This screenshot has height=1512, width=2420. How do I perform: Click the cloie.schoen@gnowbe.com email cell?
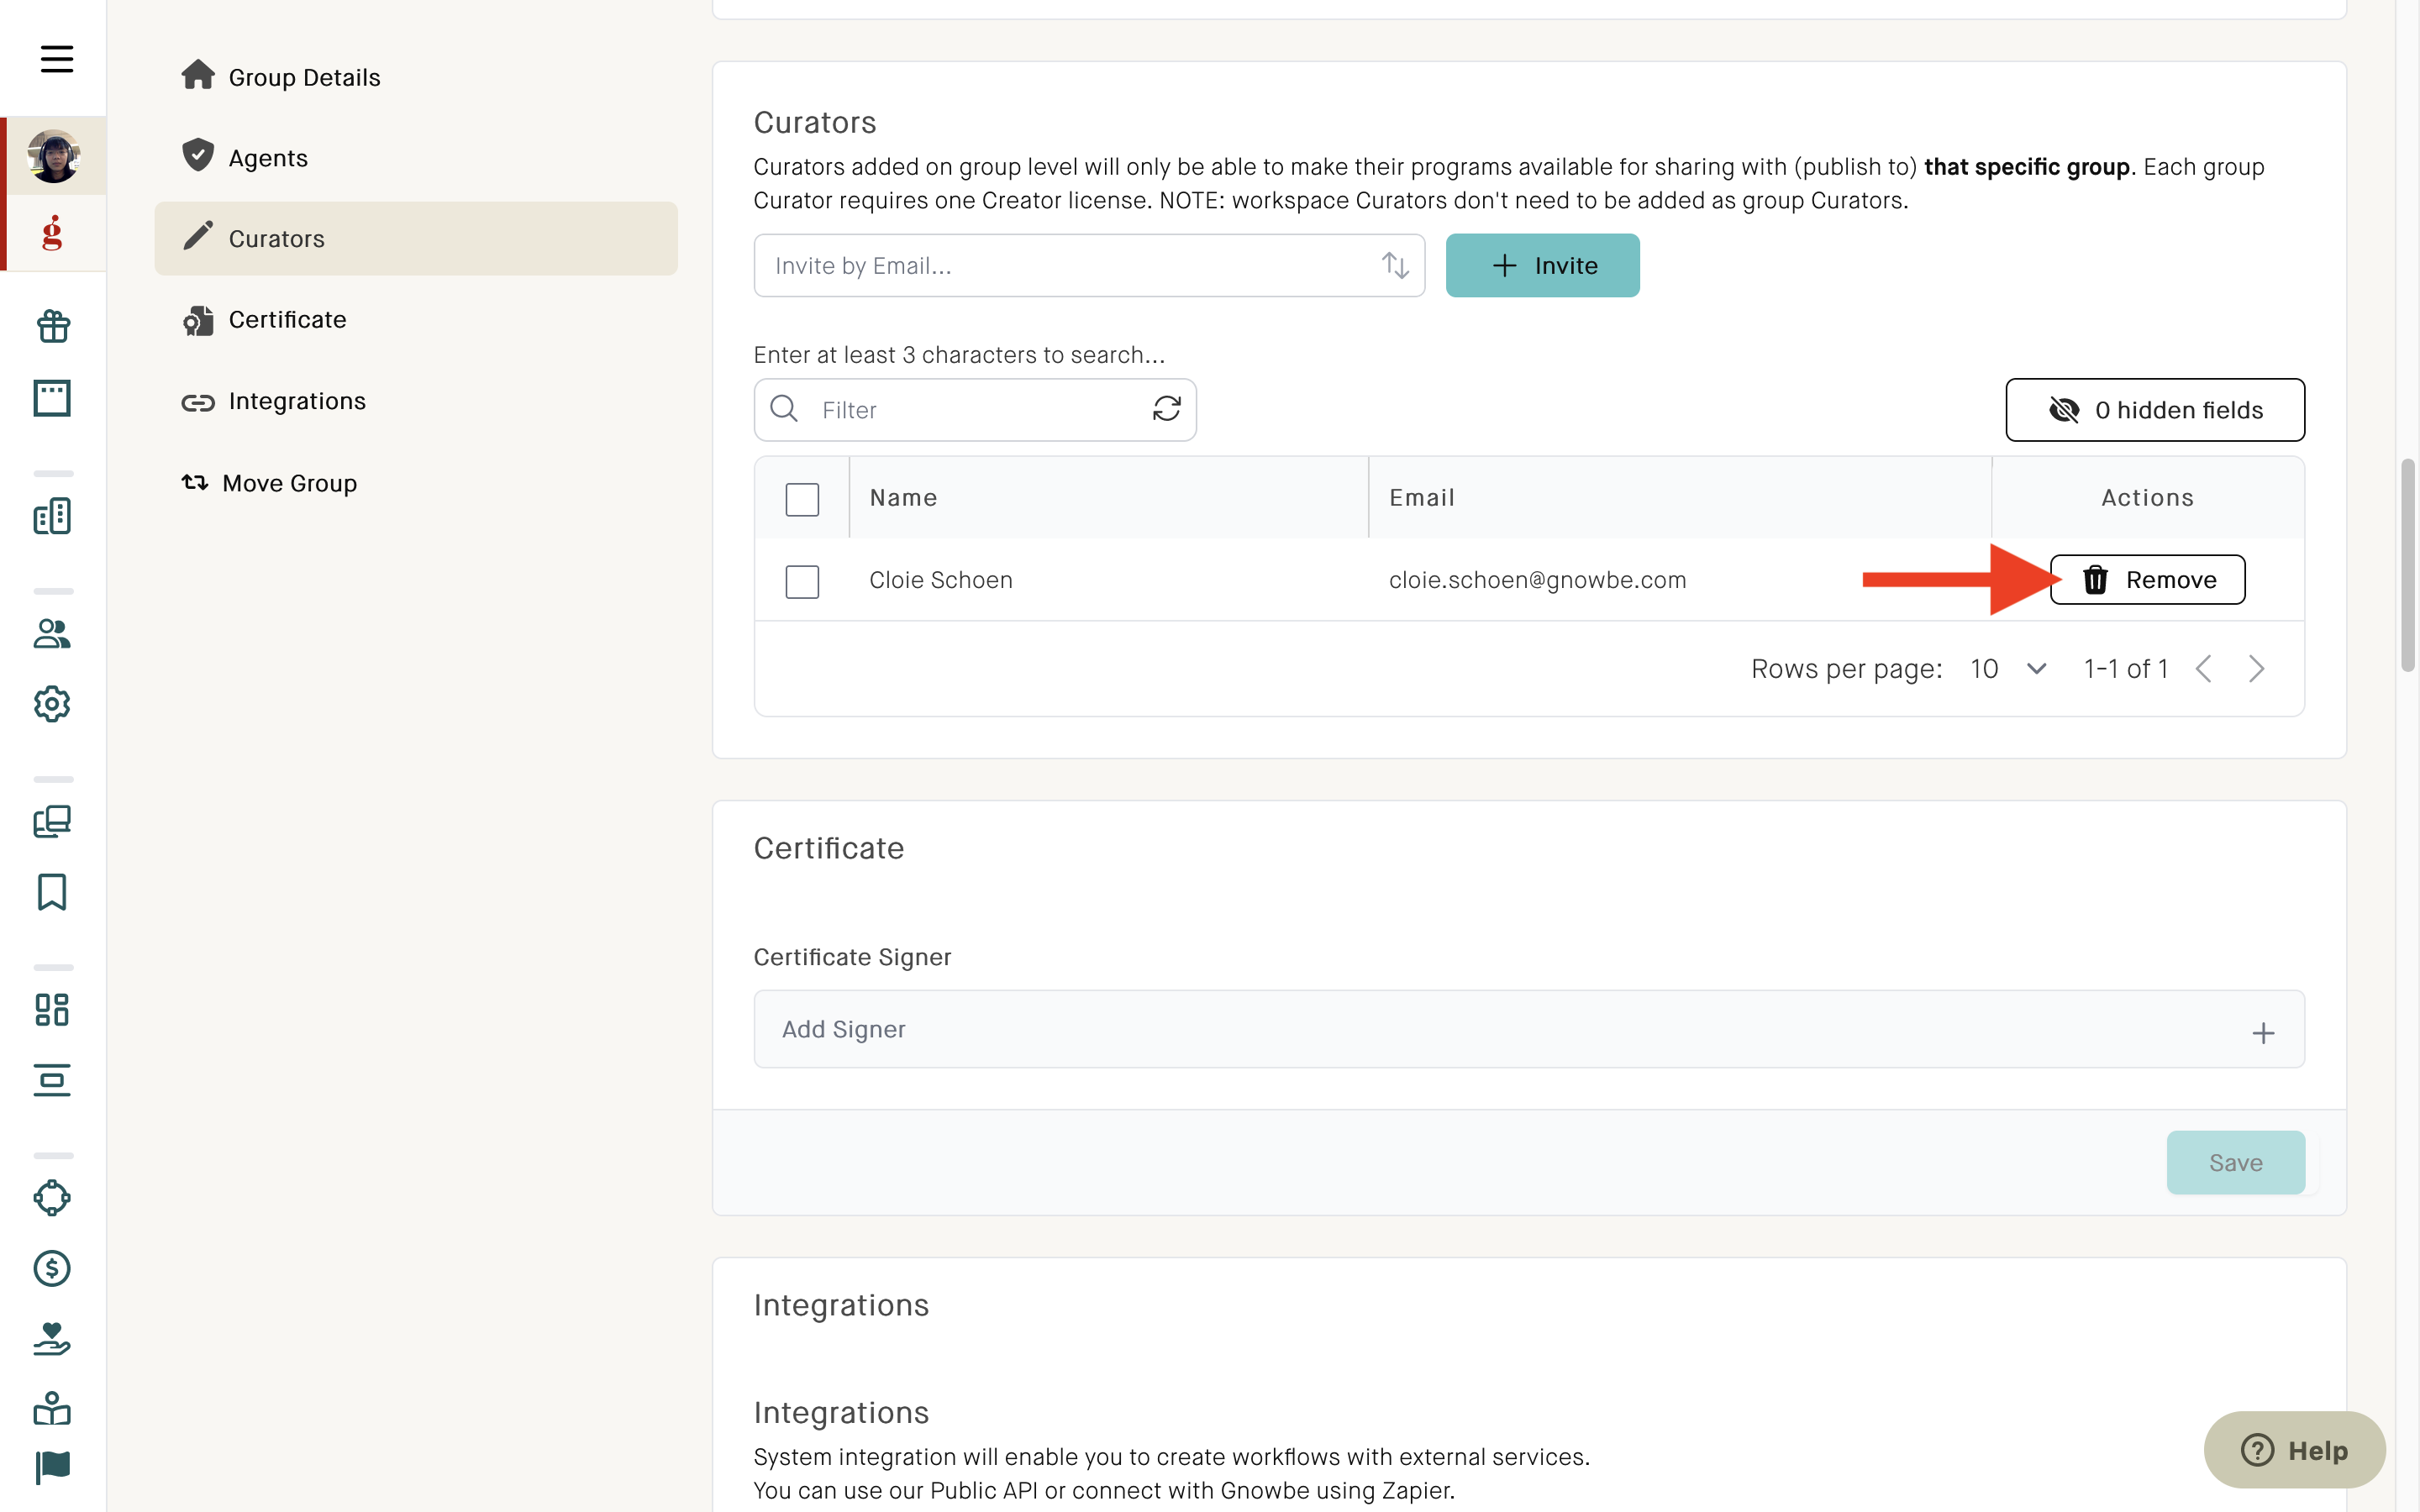click(x=1537, y=580)
